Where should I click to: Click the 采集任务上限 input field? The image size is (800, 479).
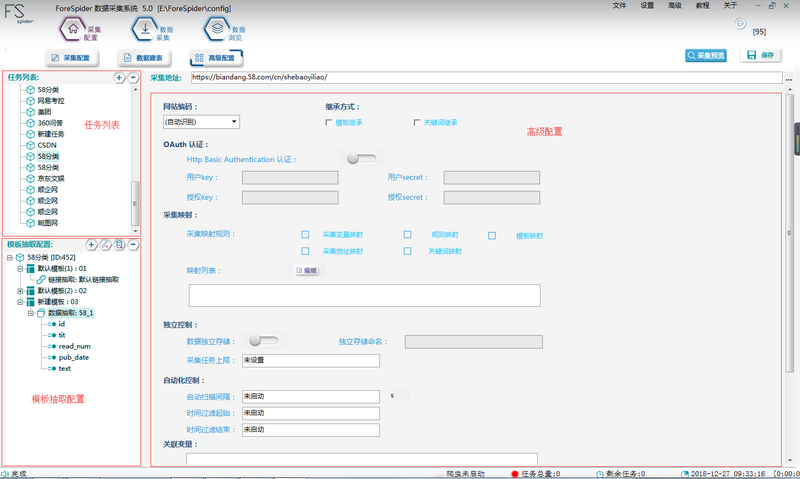(x=311, y=360)
